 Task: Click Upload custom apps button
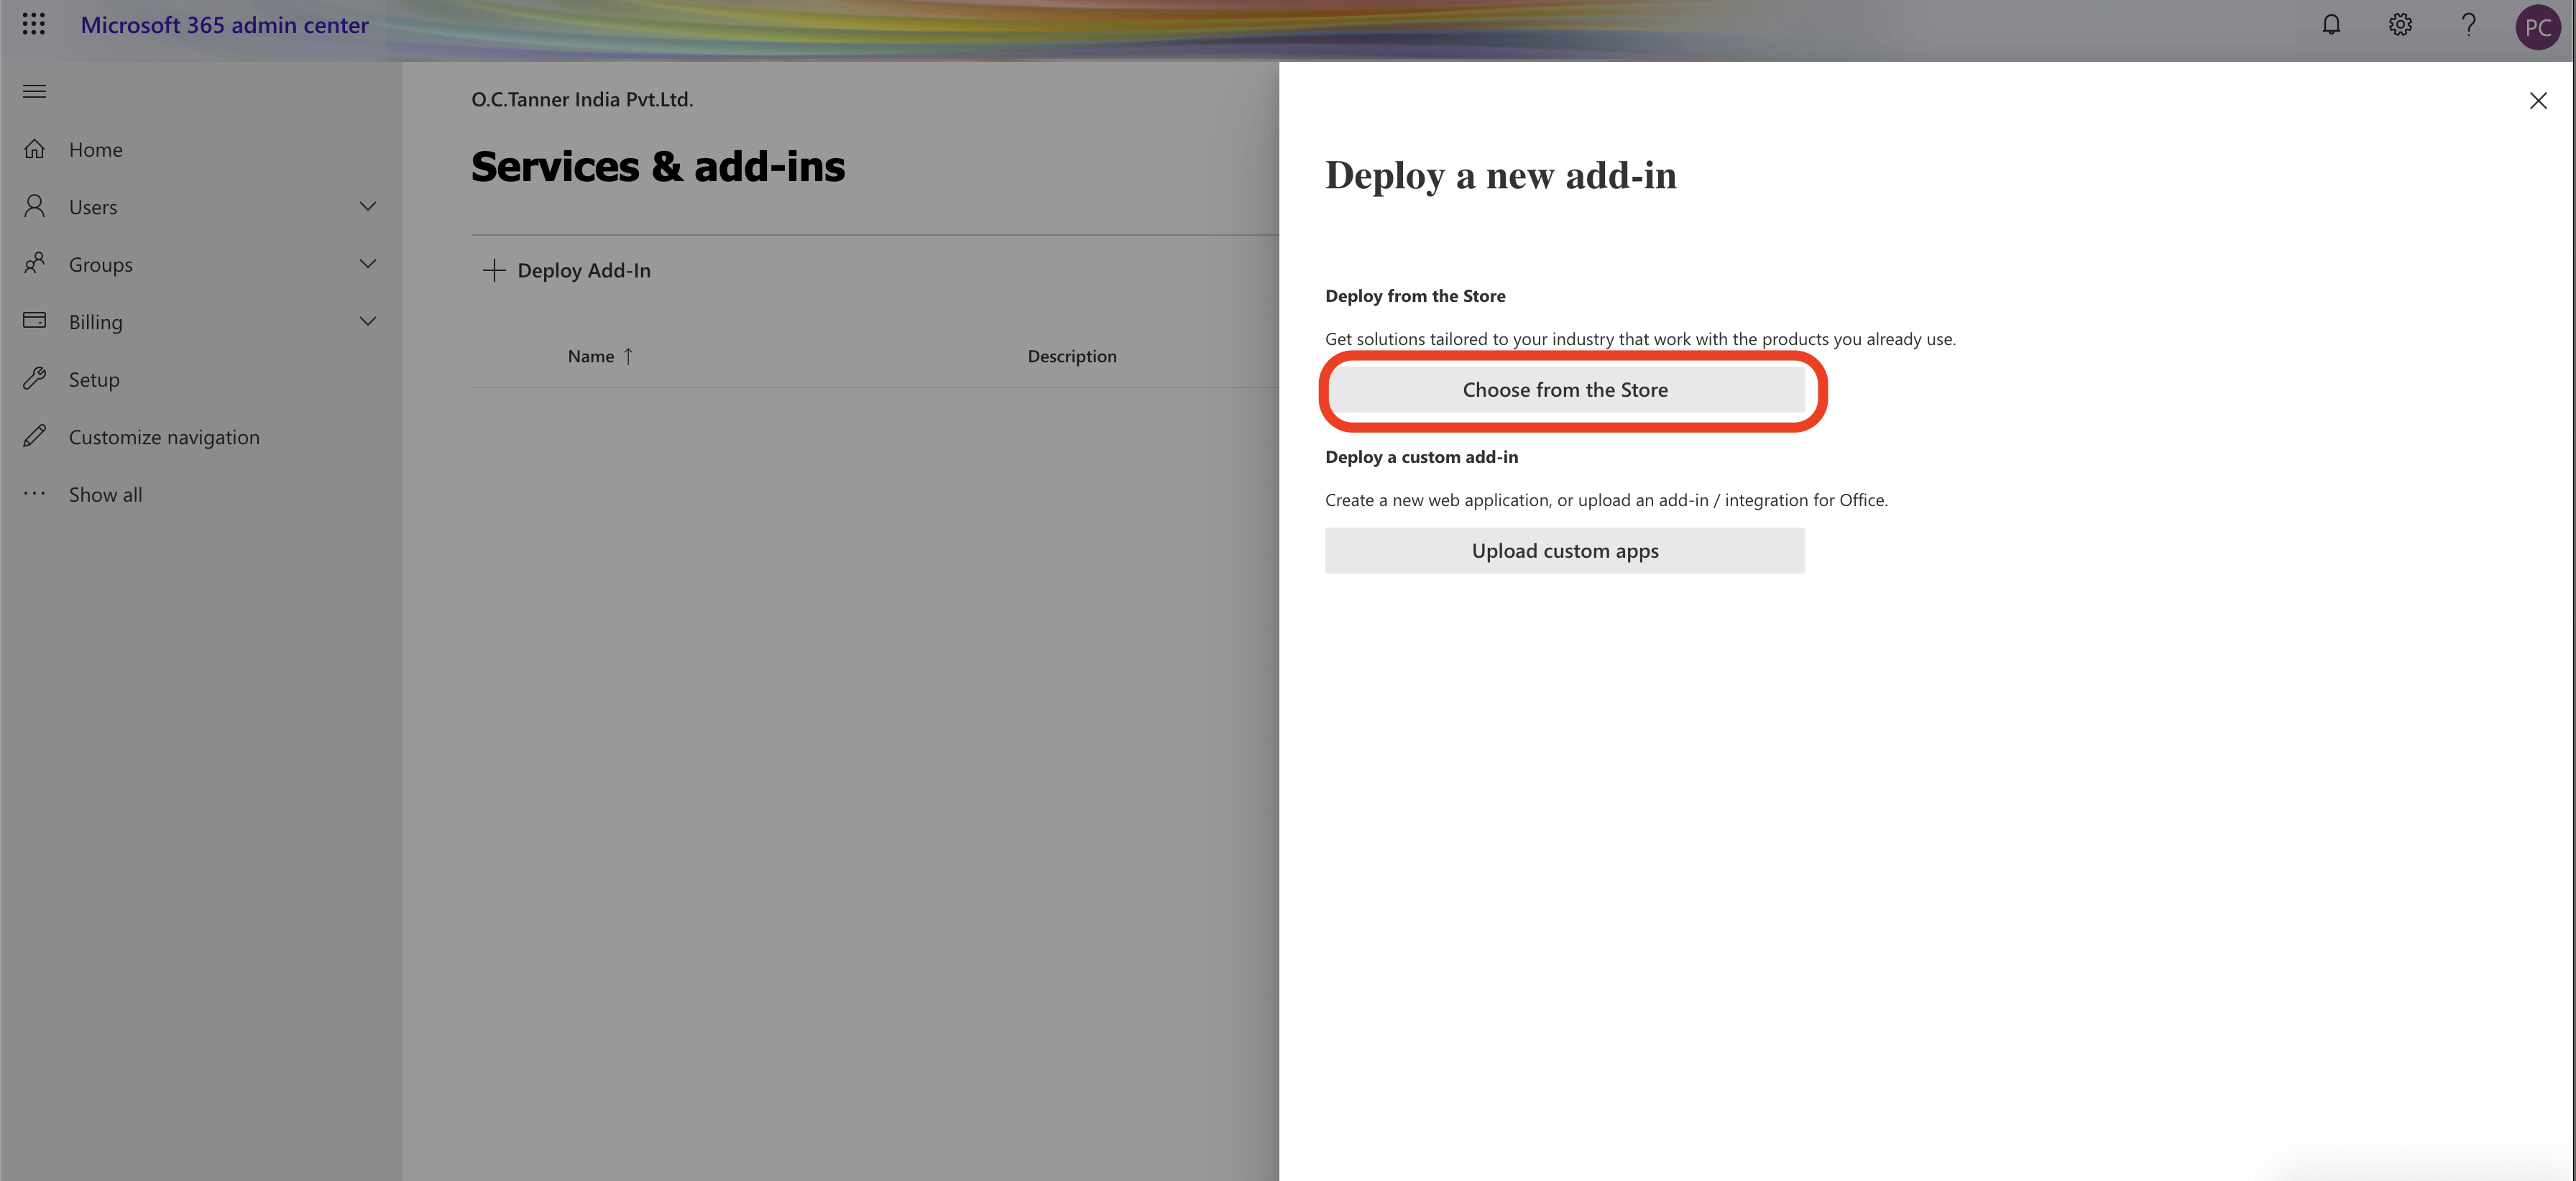pos(1564,551)
